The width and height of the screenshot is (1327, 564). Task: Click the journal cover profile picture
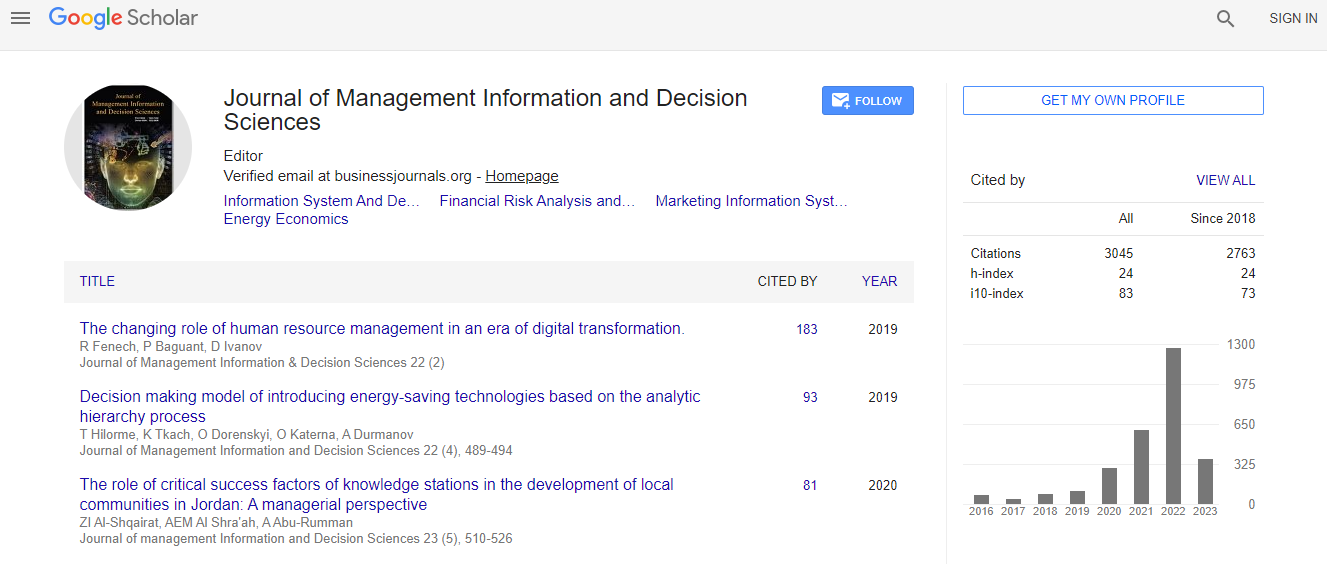pyautogui.click(x=128, y=149)
